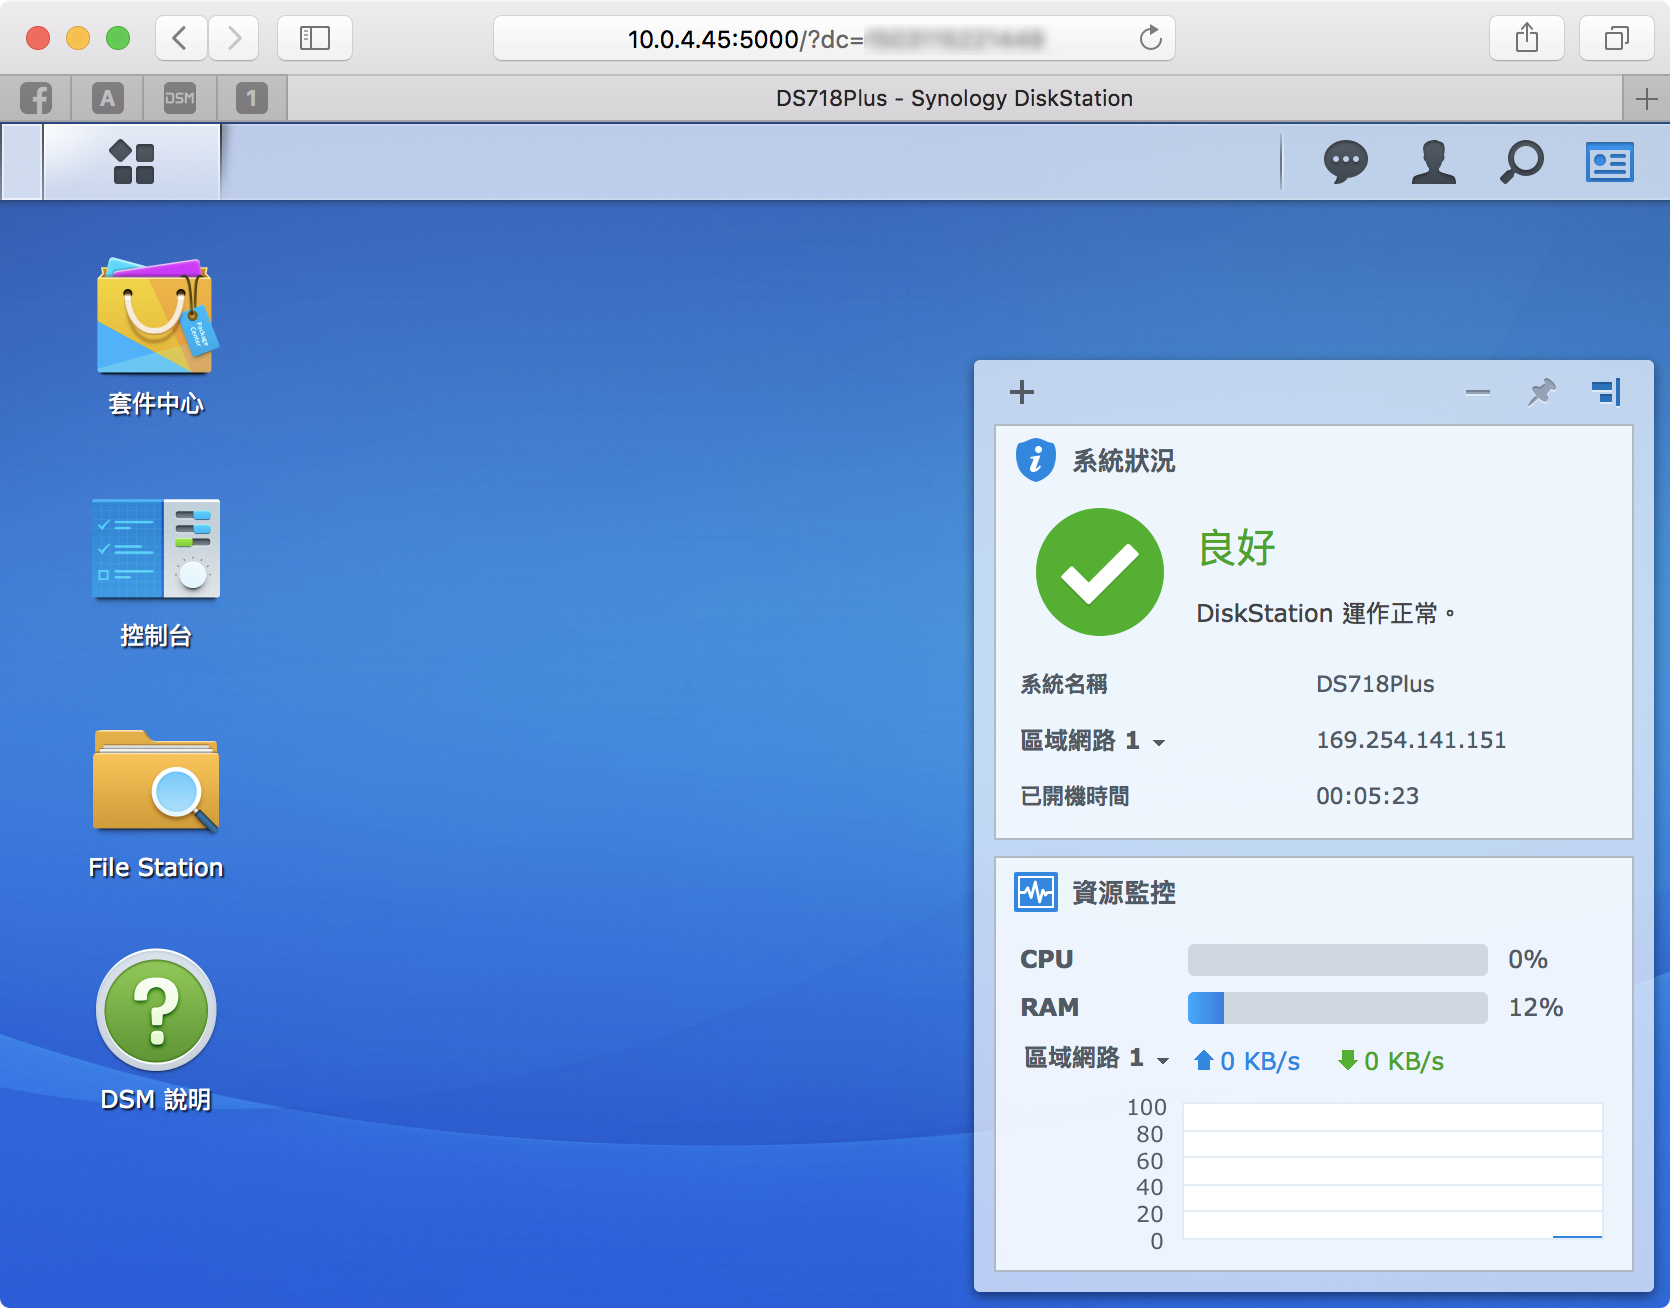
Task: Open the user account options icon
Action: click(x=1433, y=162)
